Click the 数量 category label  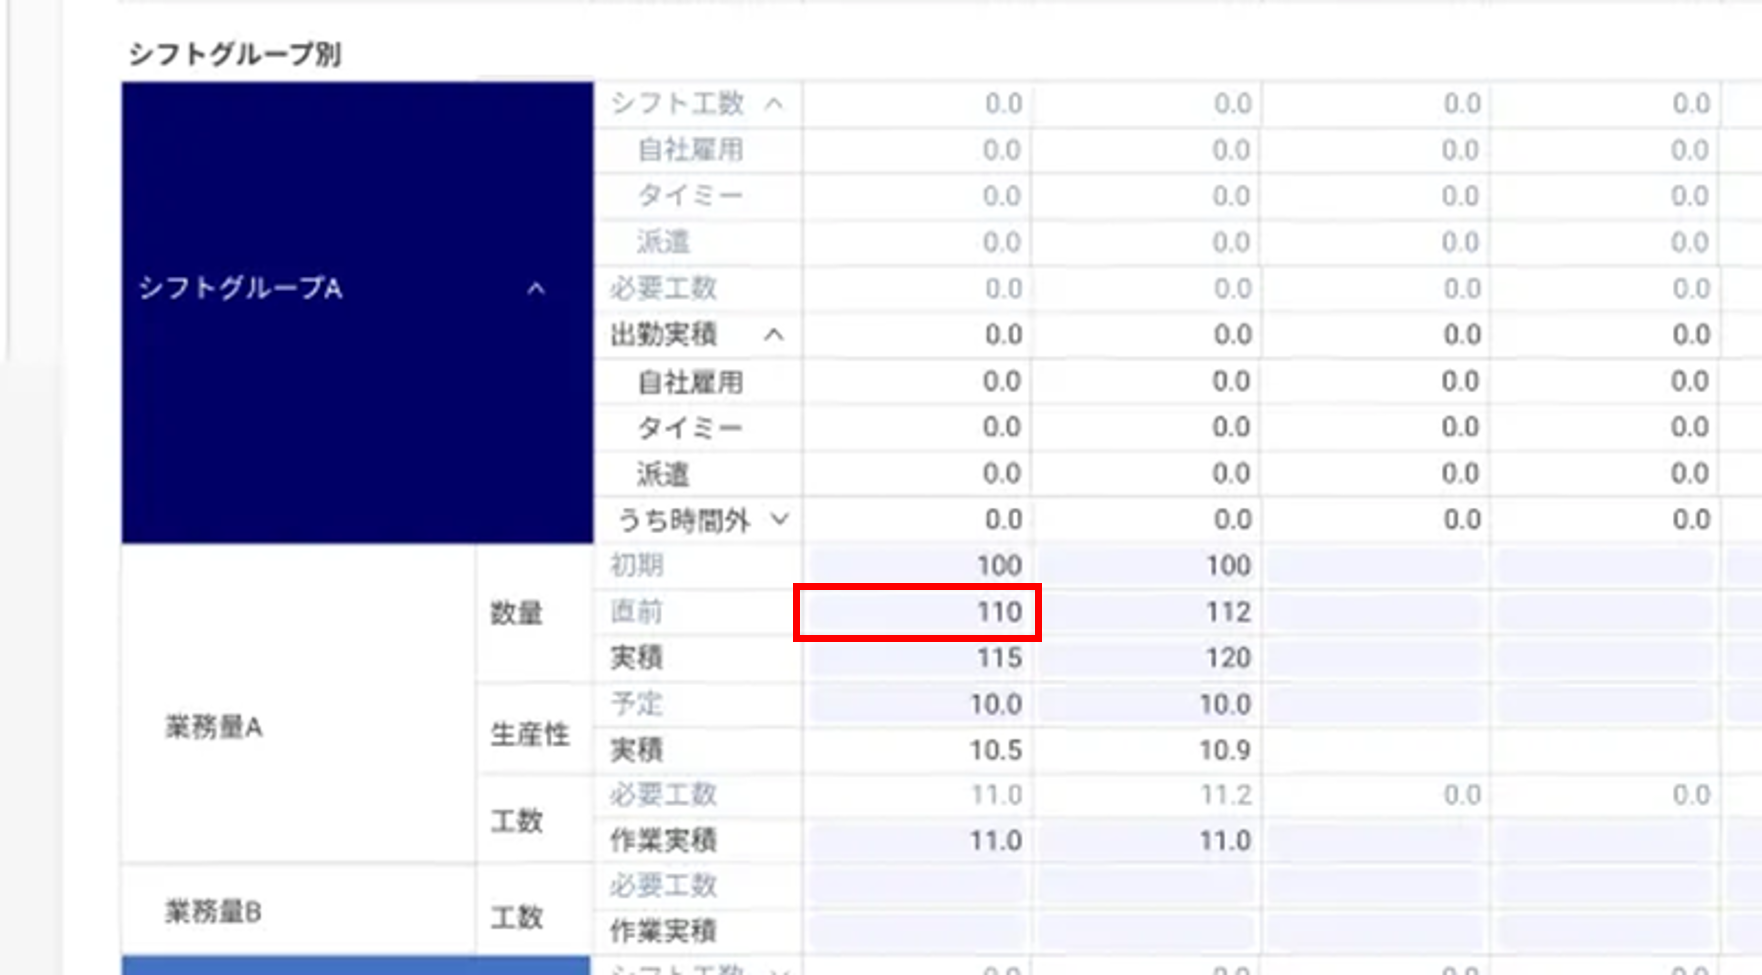516,613
